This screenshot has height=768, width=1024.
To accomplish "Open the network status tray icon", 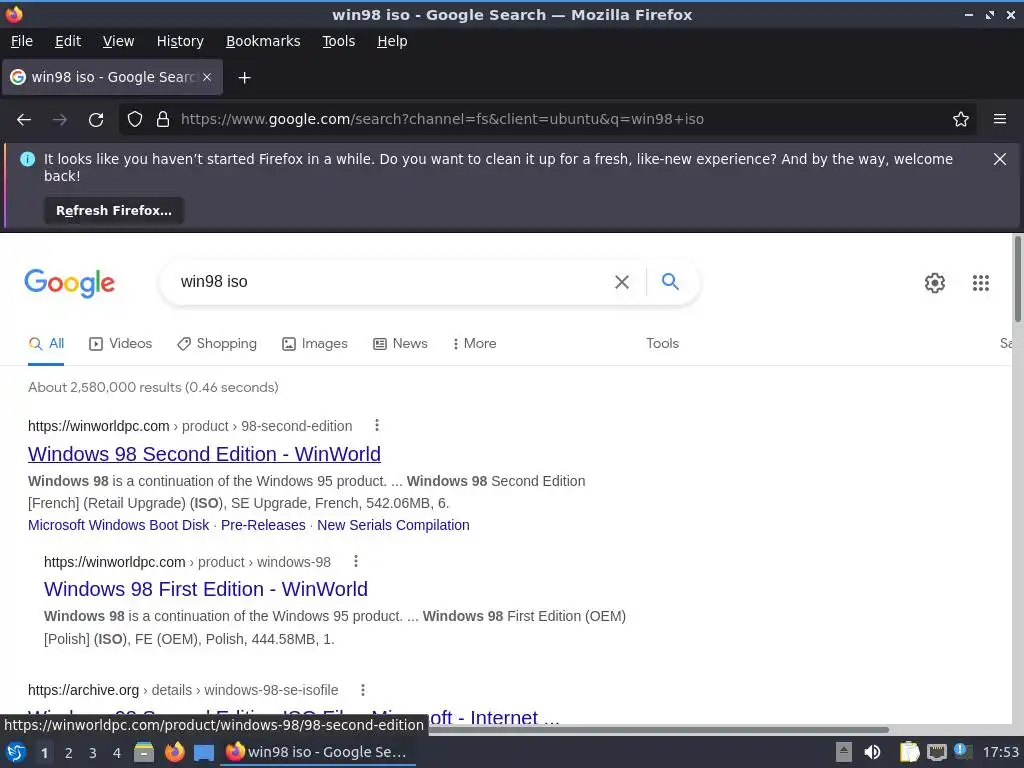I will coord(936,752).
